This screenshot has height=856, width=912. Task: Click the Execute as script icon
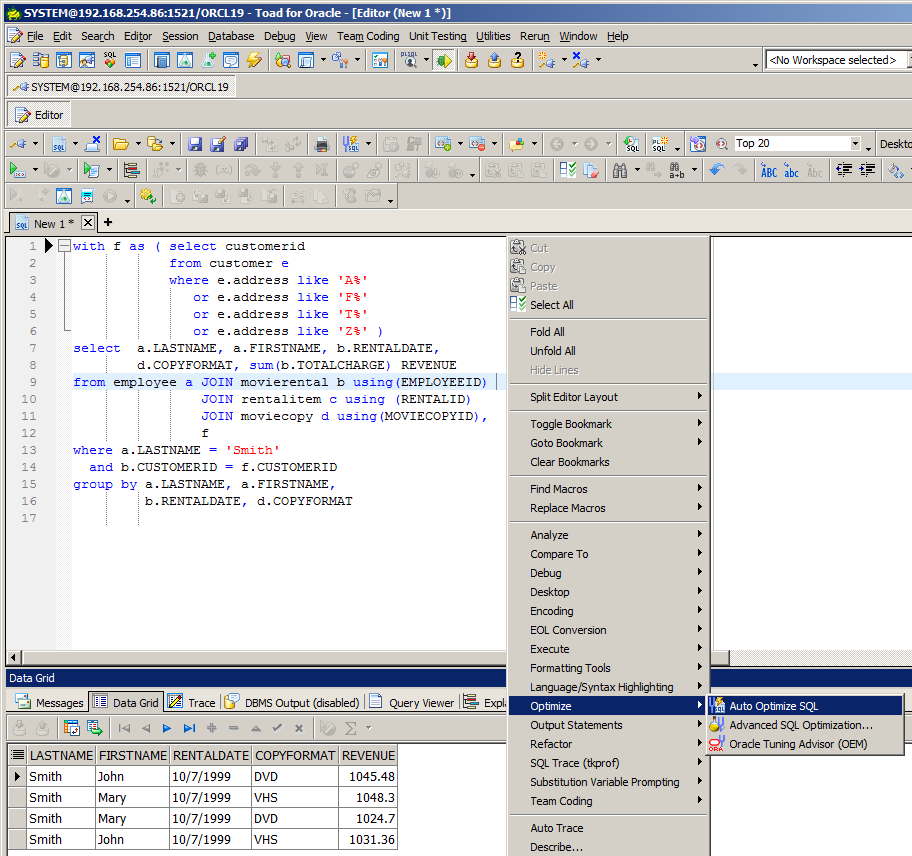click(91, 170)
